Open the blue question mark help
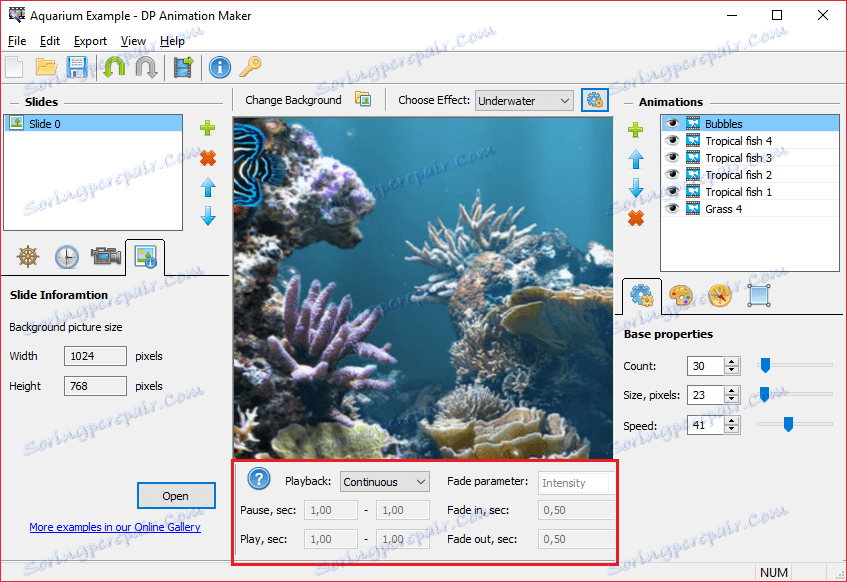Image resolution: width=847 pixels, height=582 pixels. (259, 478)
